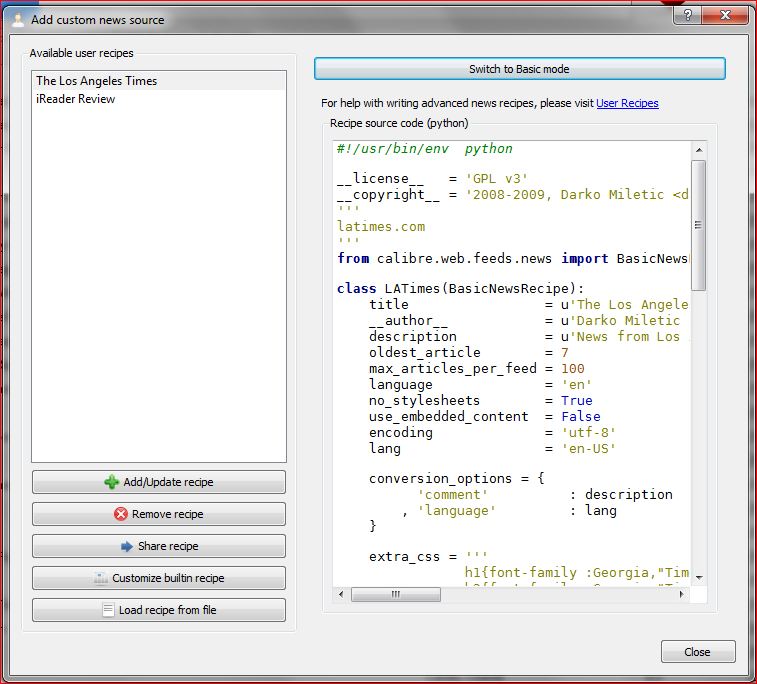Screen dimensions: 757x684
Task: Click the horizontal scroll left arrow
Action: [x=341, y=594]
